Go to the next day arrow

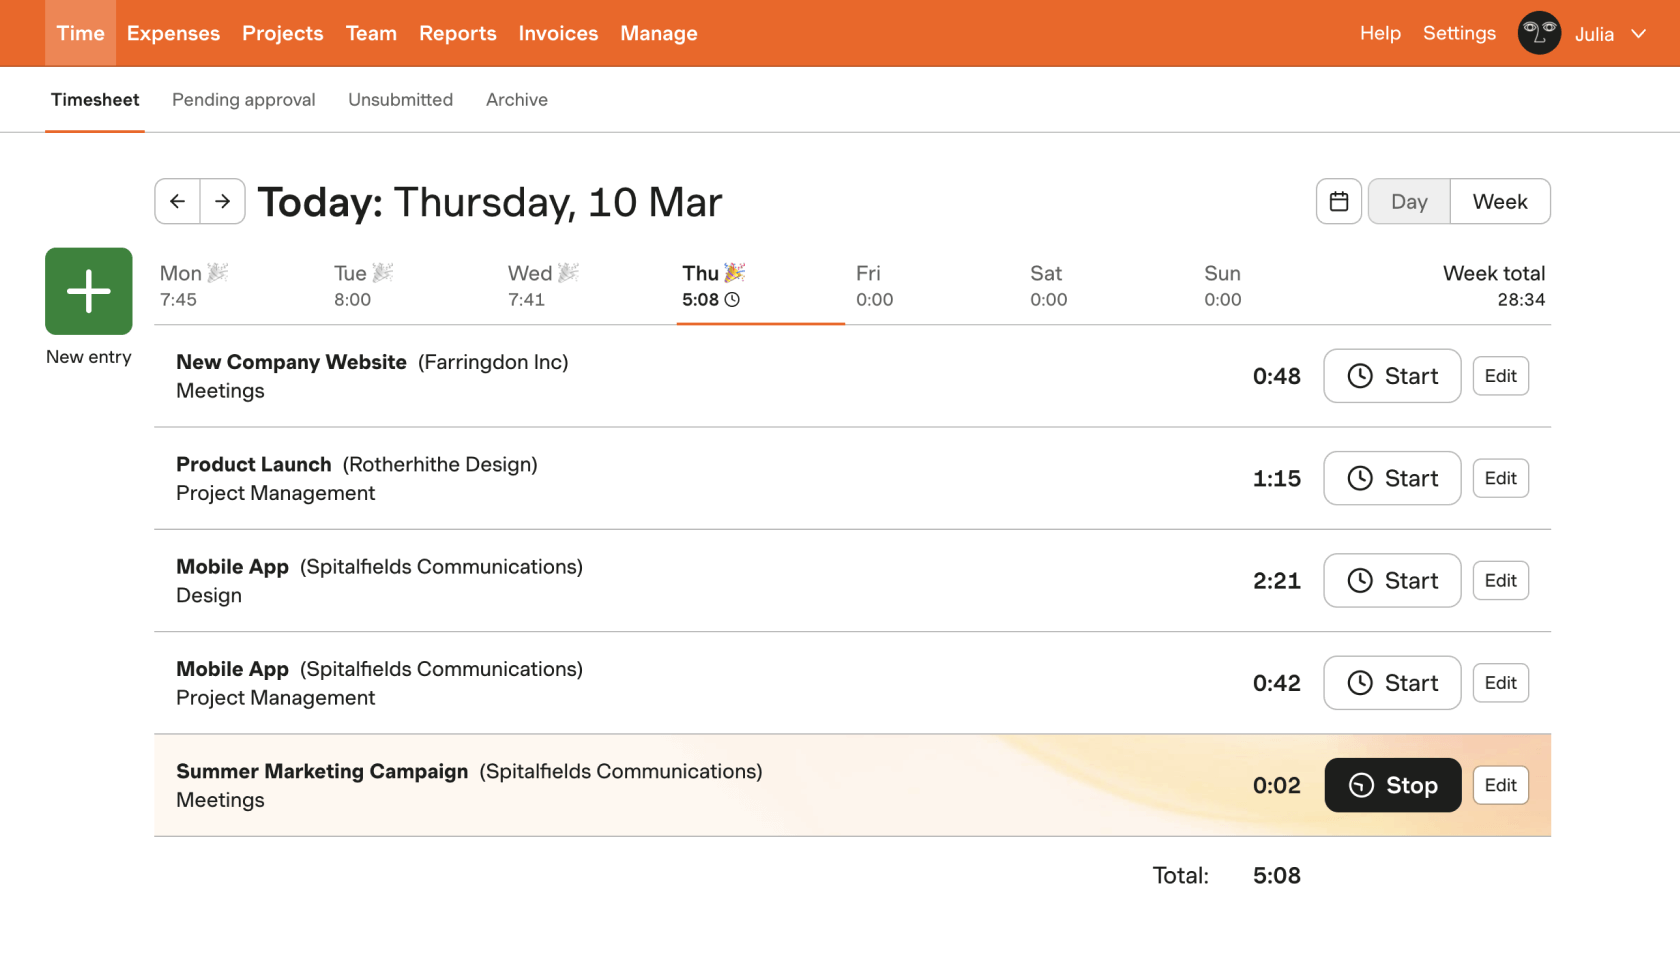coord(222,201)
